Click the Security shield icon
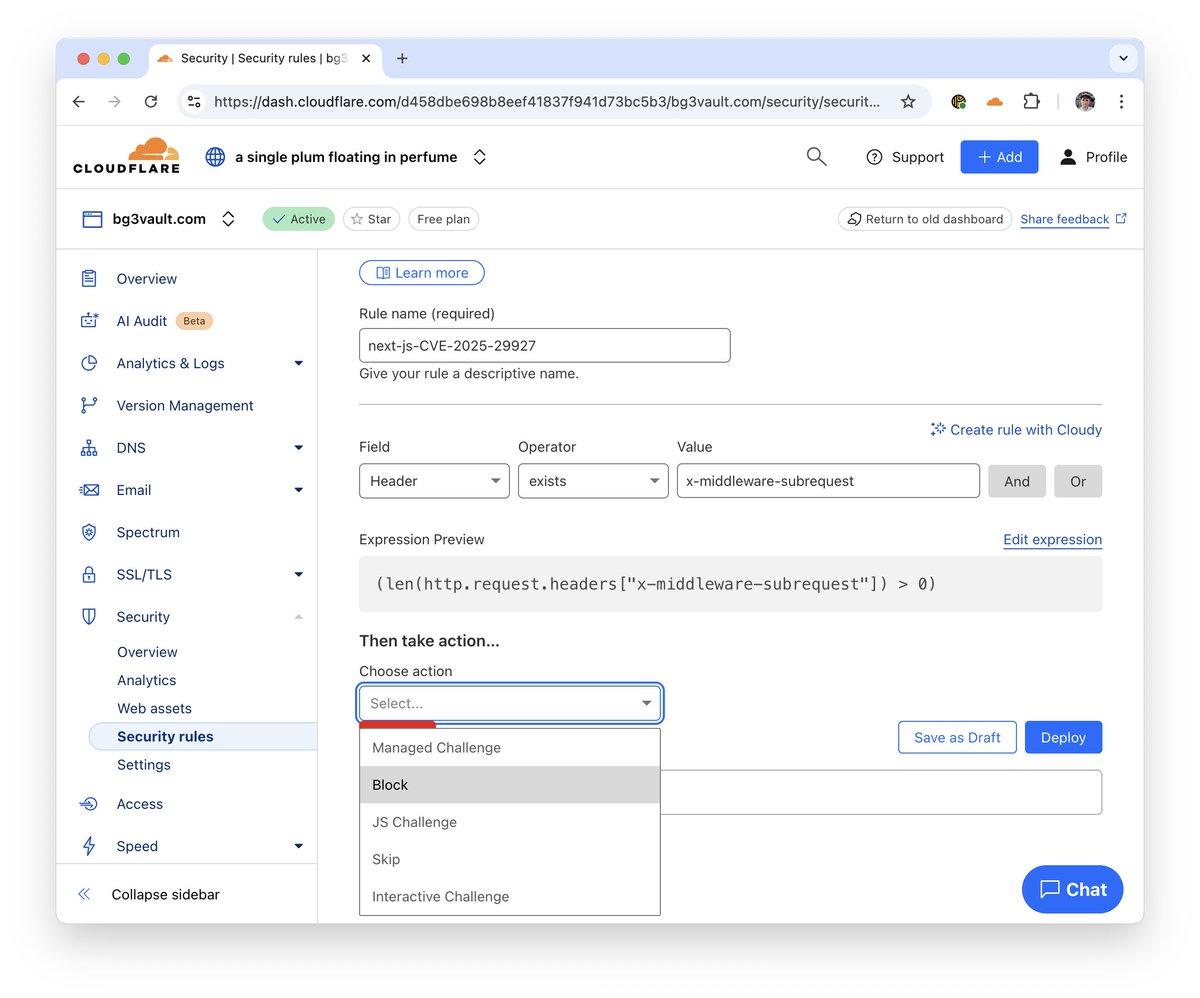 pyautogui.click(x=89, y=617)
